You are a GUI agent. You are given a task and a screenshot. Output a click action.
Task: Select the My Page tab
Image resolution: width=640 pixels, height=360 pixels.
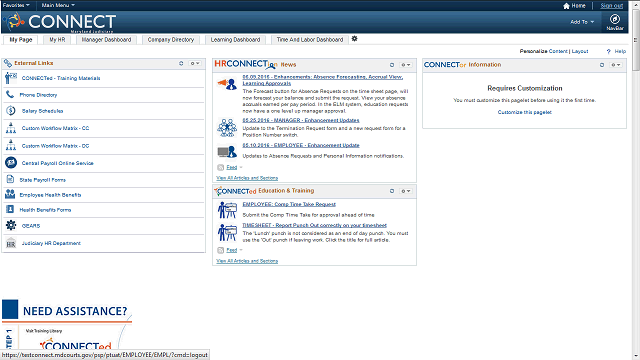(x=20, y=40)
